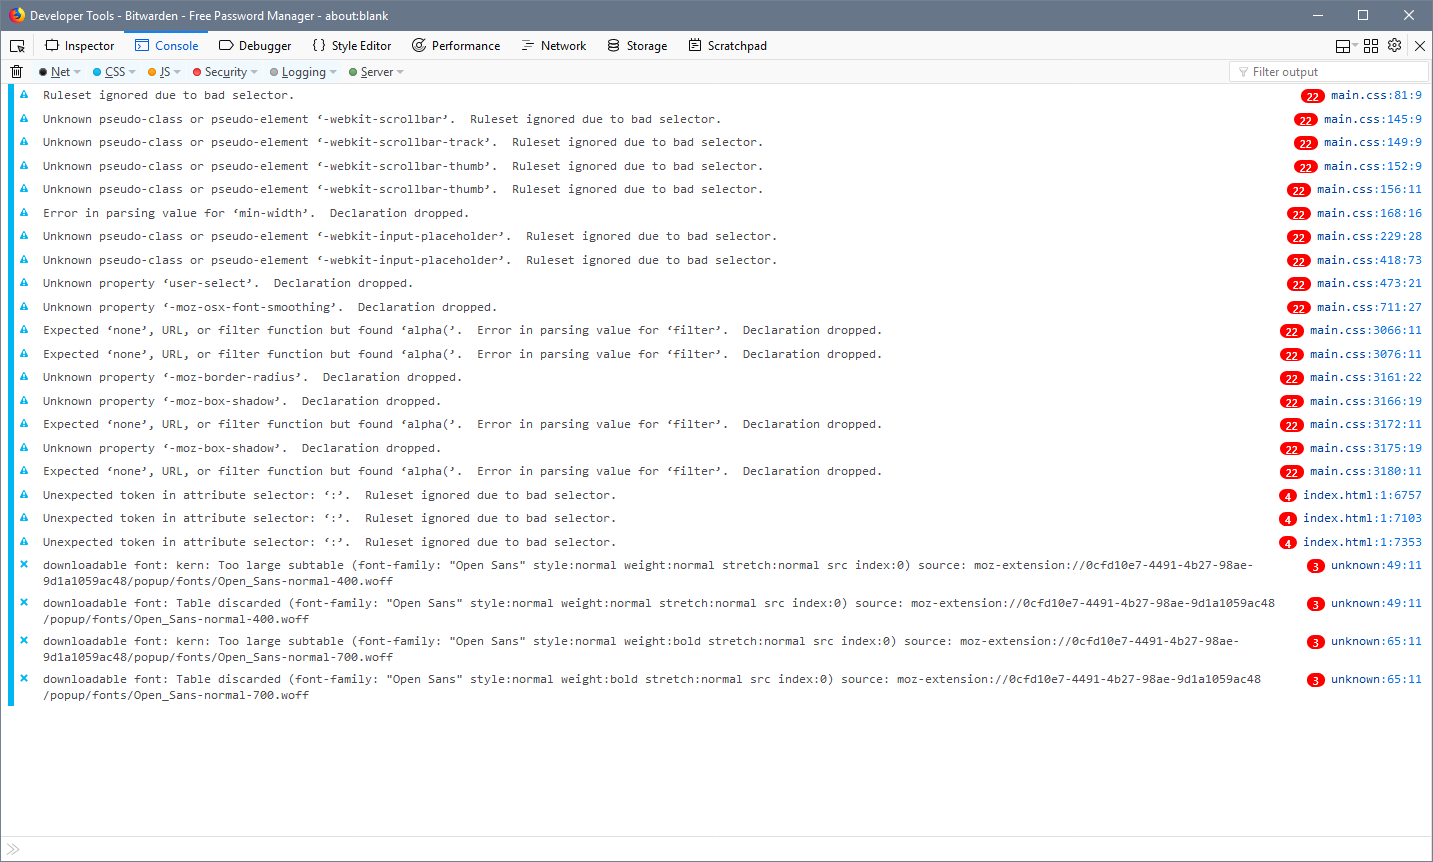Switch to the Debugger tab
This screenshot has height=862, width=1433.
255,45
